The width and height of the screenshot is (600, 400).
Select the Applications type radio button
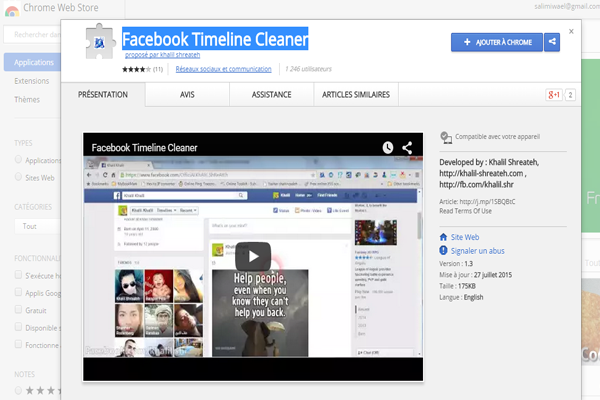tap(18, 159)
